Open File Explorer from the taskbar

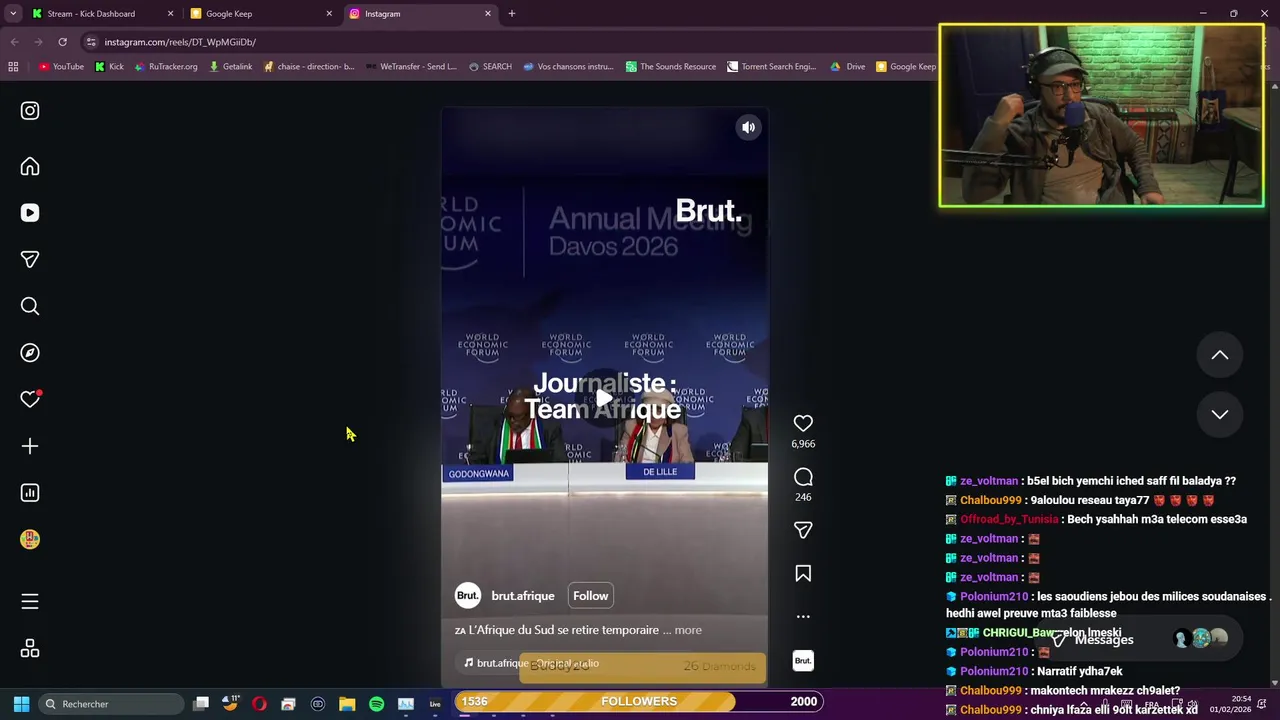(347, 704)
